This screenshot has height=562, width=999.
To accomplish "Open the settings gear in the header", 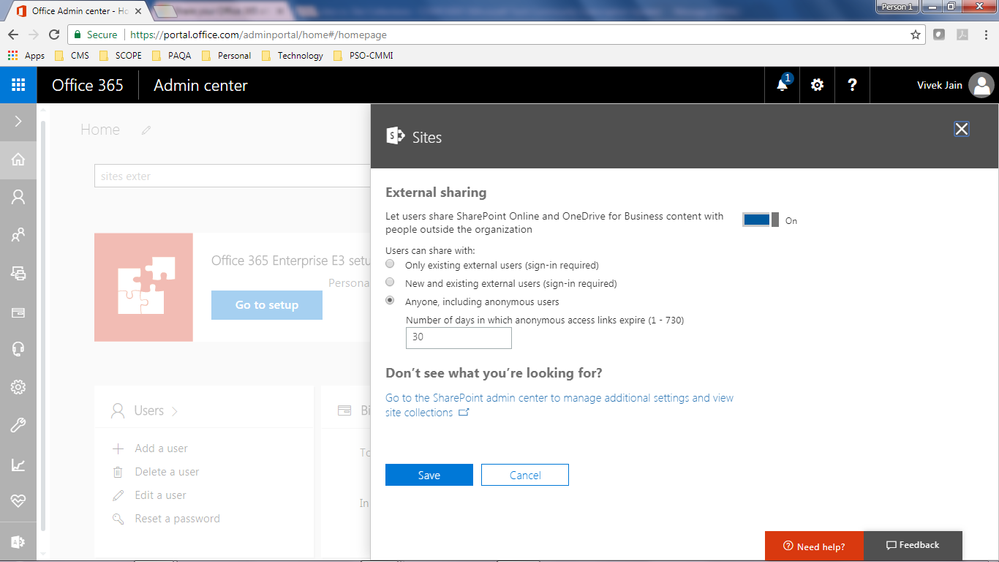I will coord(817,85).
